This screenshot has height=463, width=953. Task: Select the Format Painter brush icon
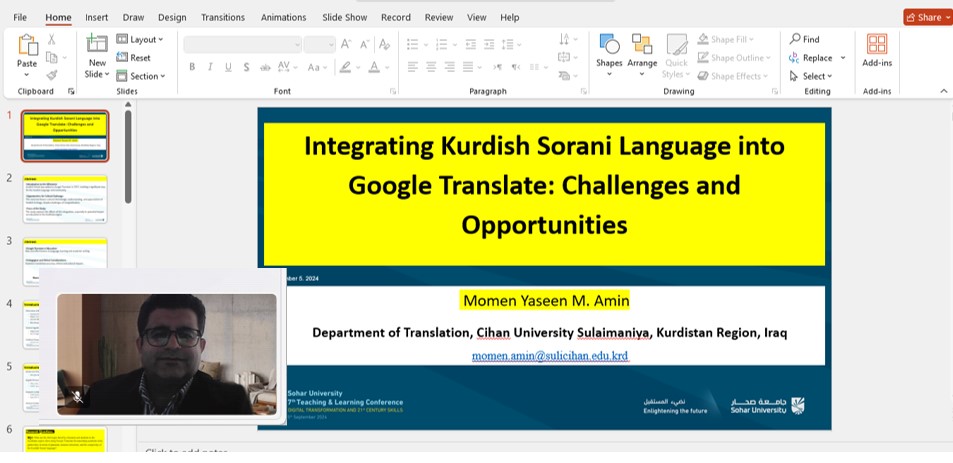point(52,75)
